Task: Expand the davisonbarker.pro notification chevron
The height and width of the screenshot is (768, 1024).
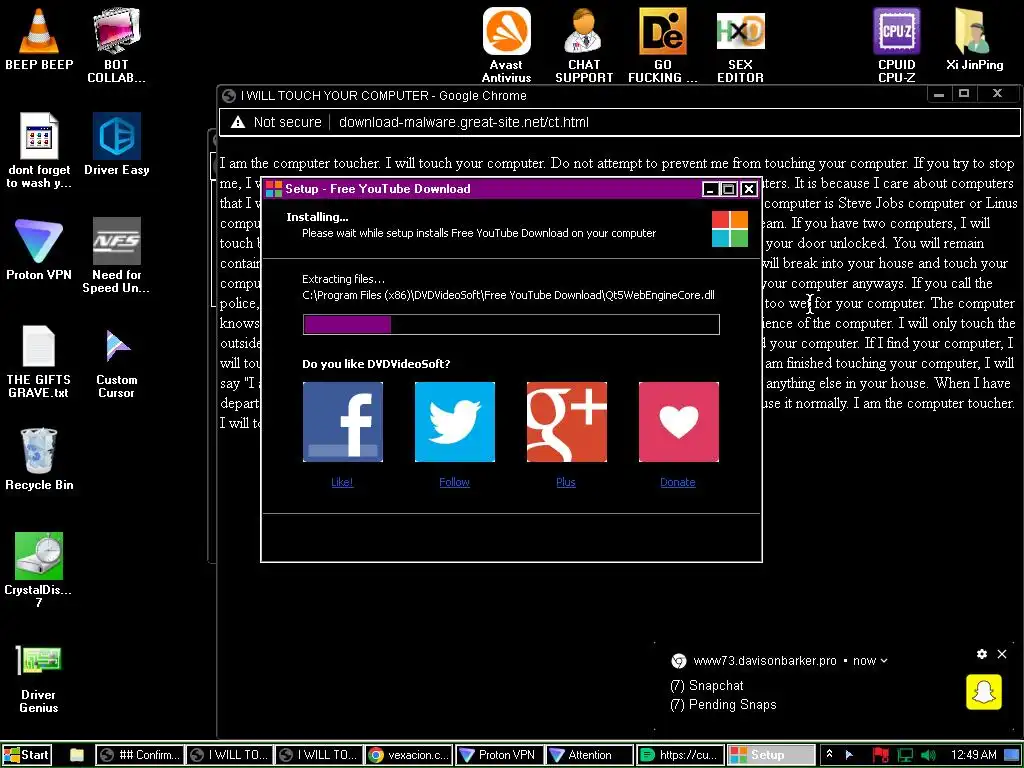Action: (x=884, y=661)
